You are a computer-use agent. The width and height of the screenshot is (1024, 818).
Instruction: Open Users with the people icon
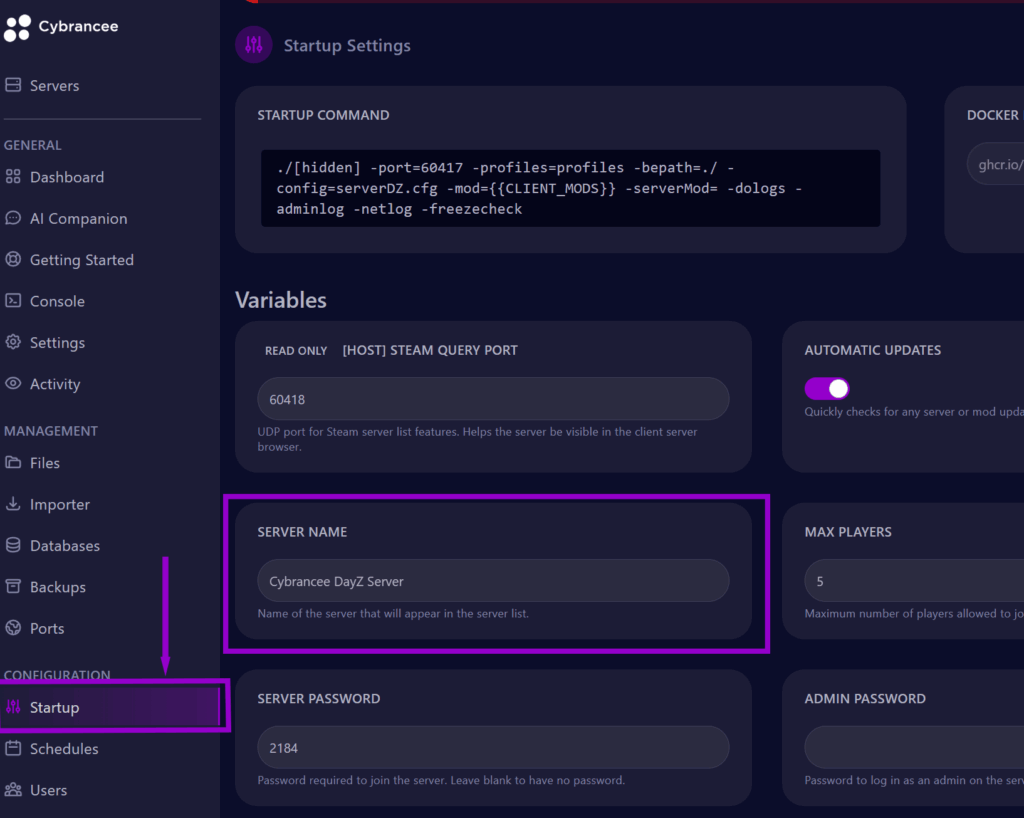click(x=14, y=790)
